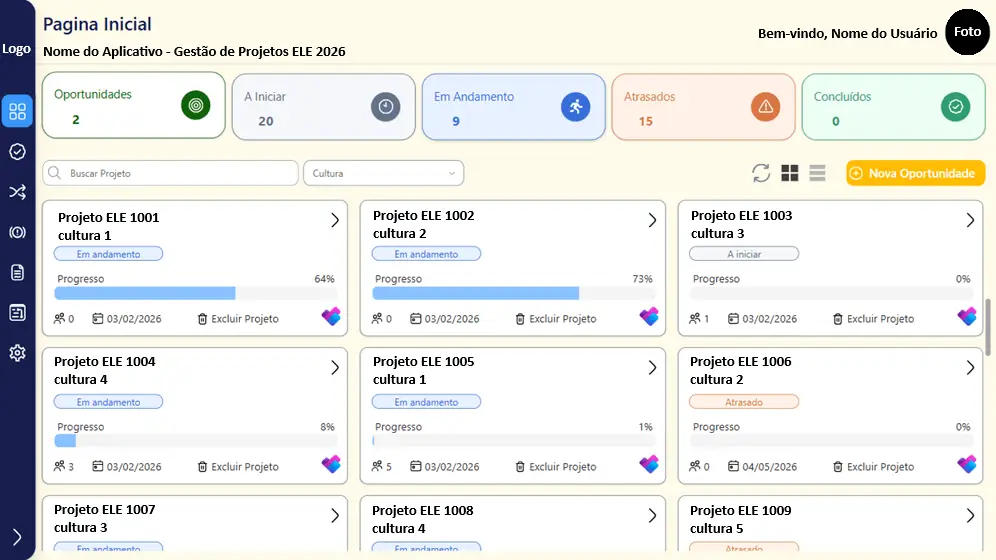Click the calendar icon on Projeto ELE 1006

(733, 466)
